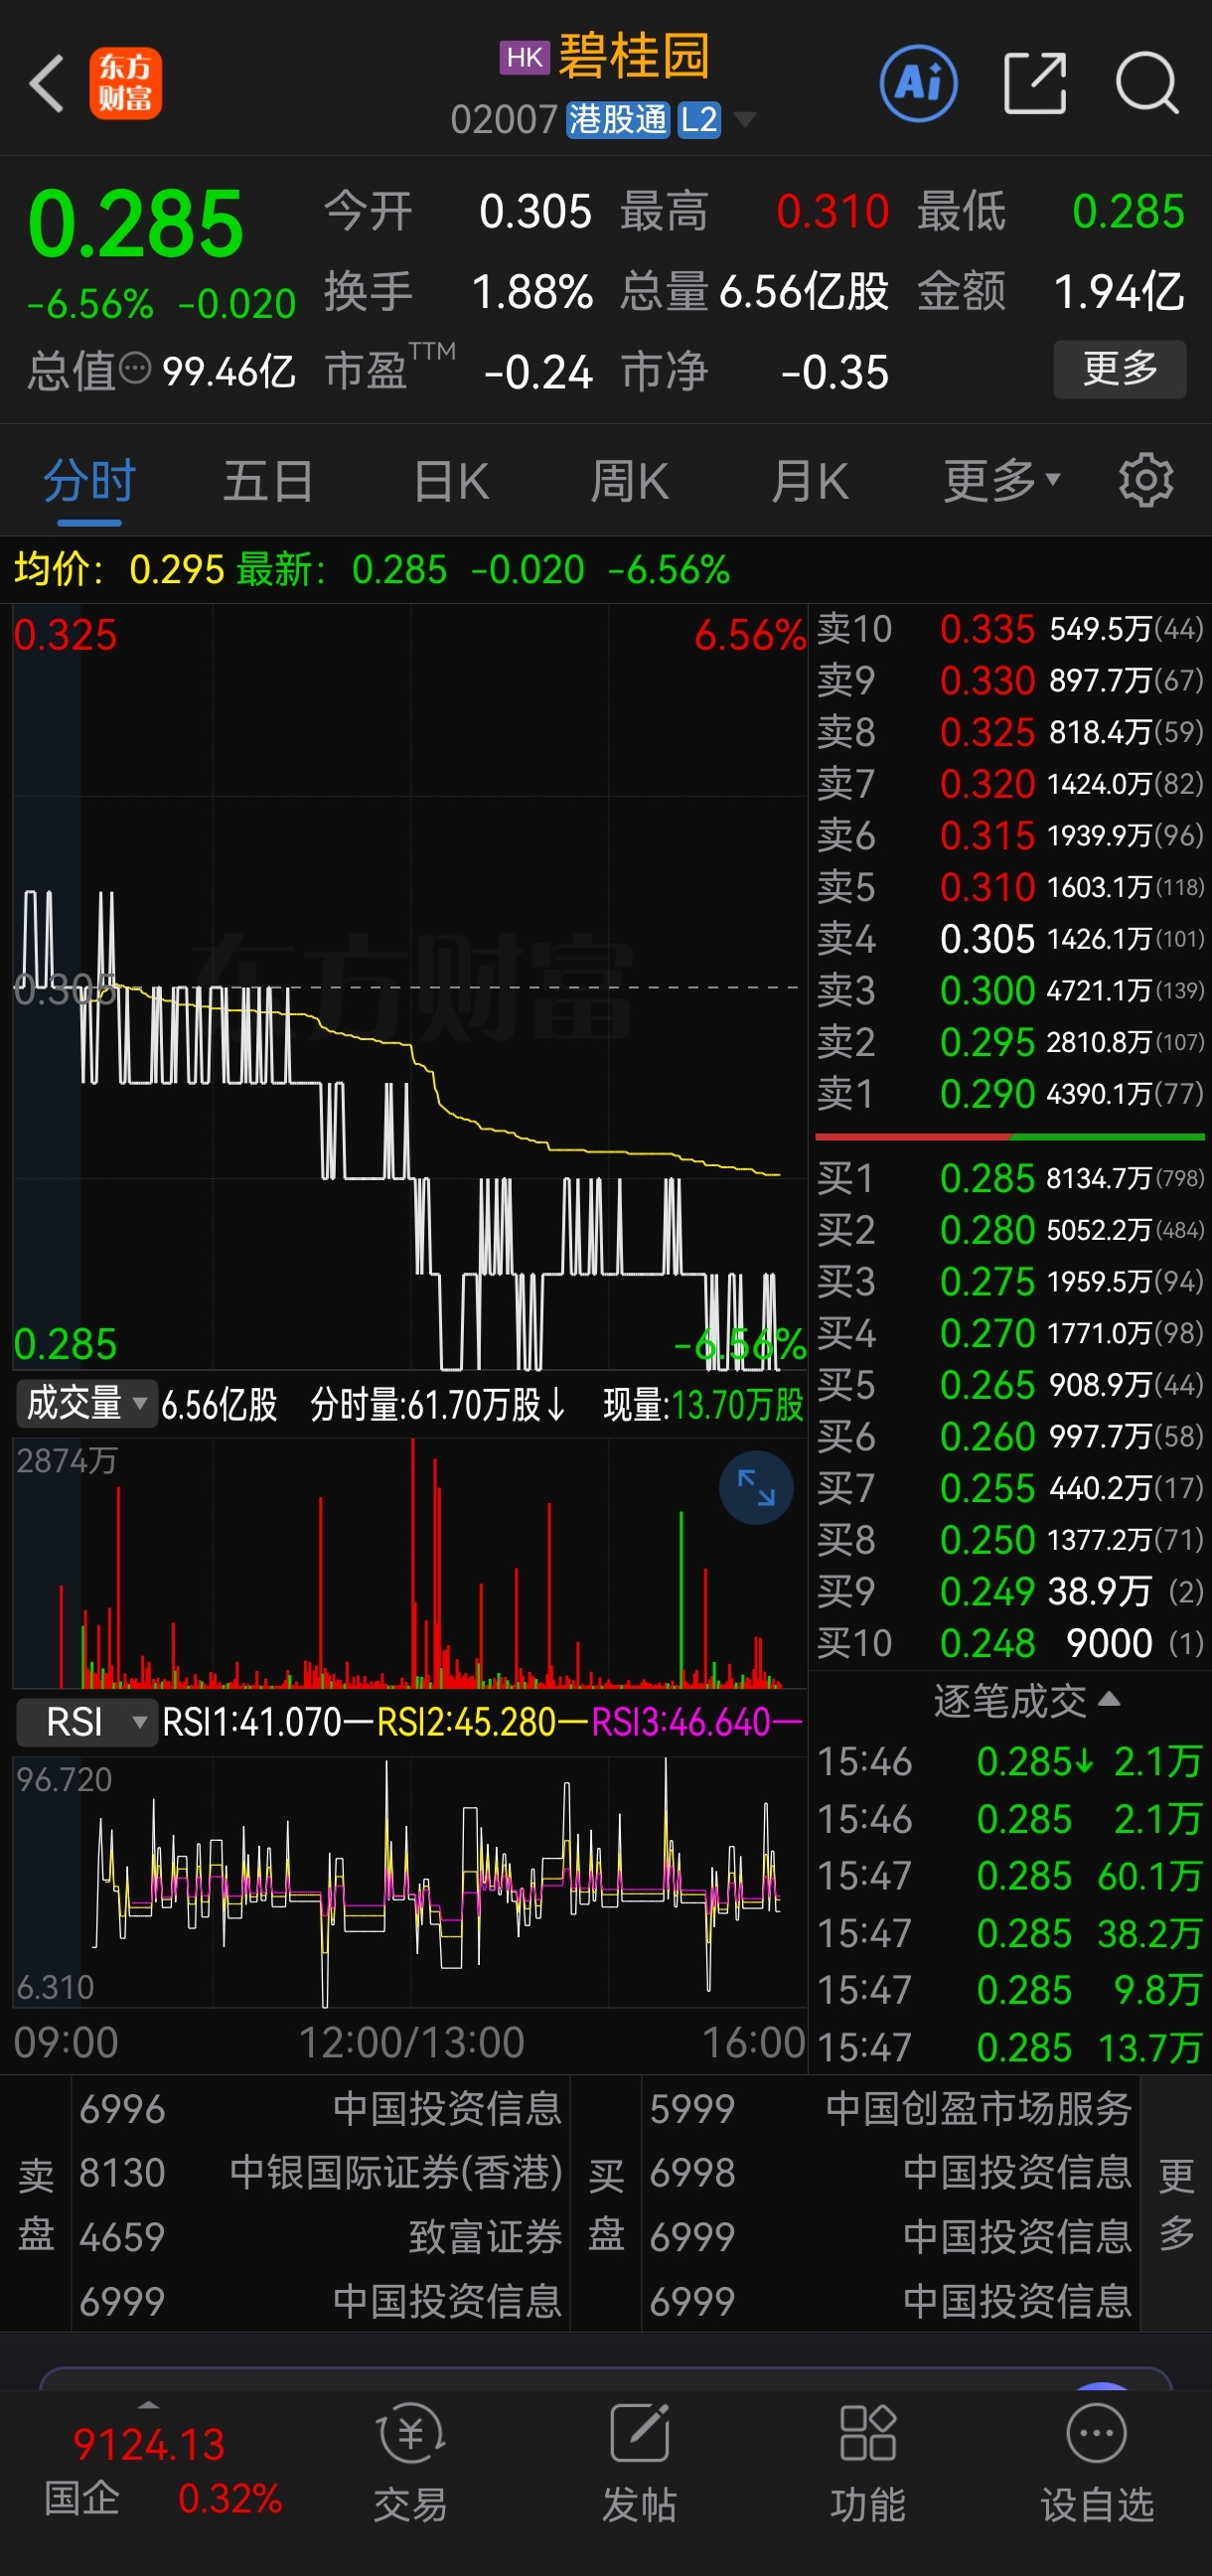The image size is (1212, 2576).
Task: Select 买5 price 0.265 row
Action: [x=1010, y=1385]
